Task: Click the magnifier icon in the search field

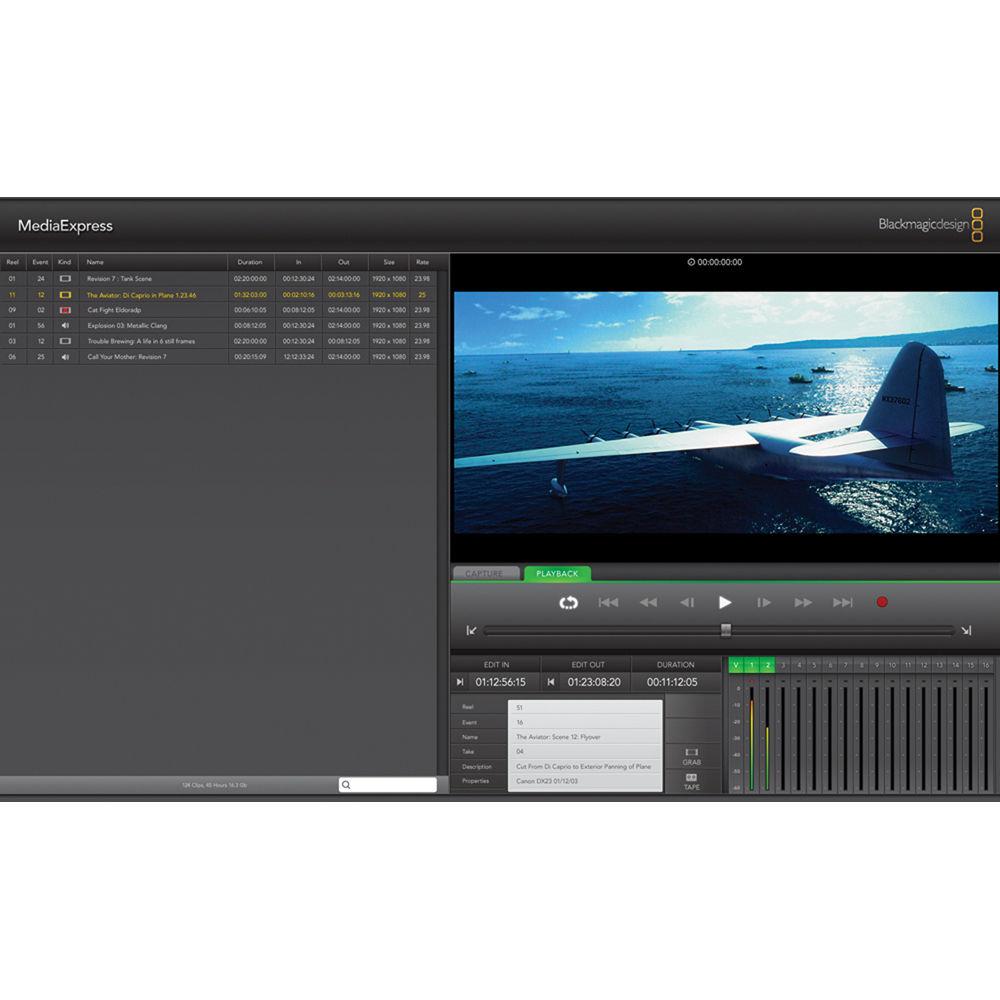Action: 346,786
